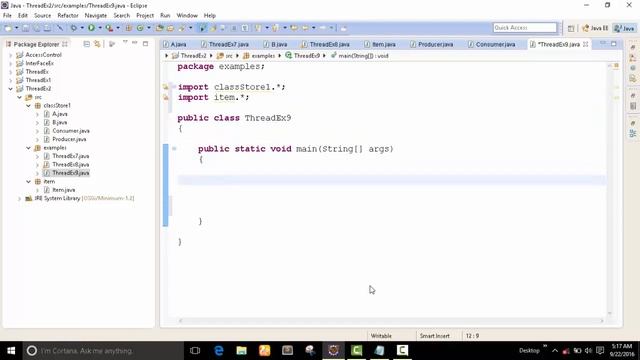This screenshot has height=360, width=640.
Task: Click the New Java Class green icon
Action: (x=140, y=28)
